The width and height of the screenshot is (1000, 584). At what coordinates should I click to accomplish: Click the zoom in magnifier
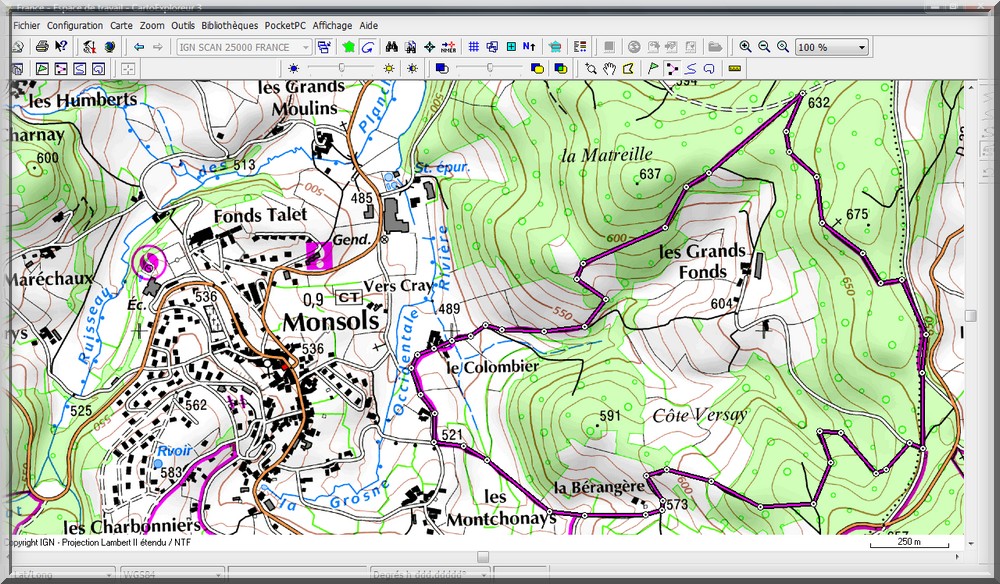pos(745,47)
